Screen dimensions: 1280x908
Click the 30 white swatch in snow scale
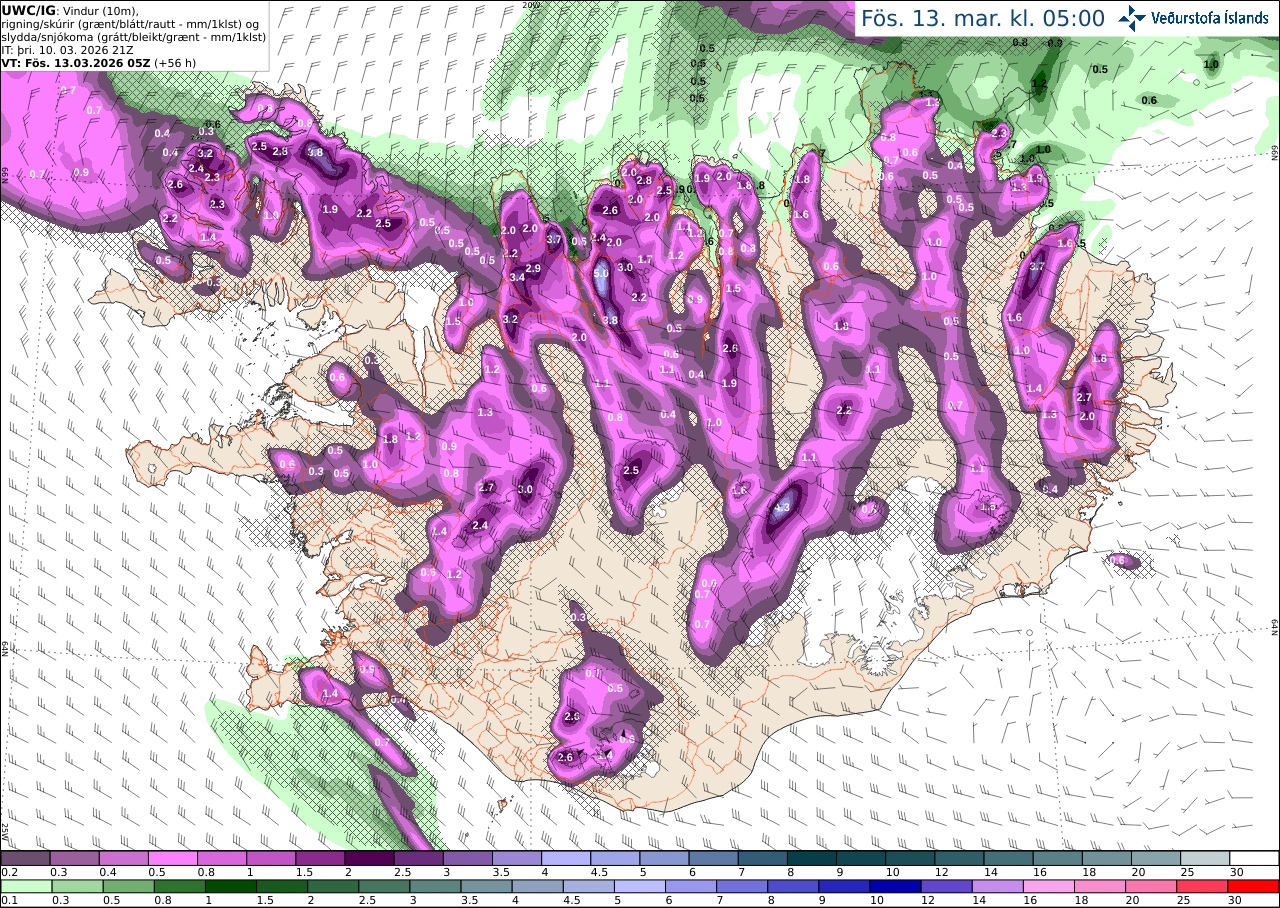[1255, 858]
